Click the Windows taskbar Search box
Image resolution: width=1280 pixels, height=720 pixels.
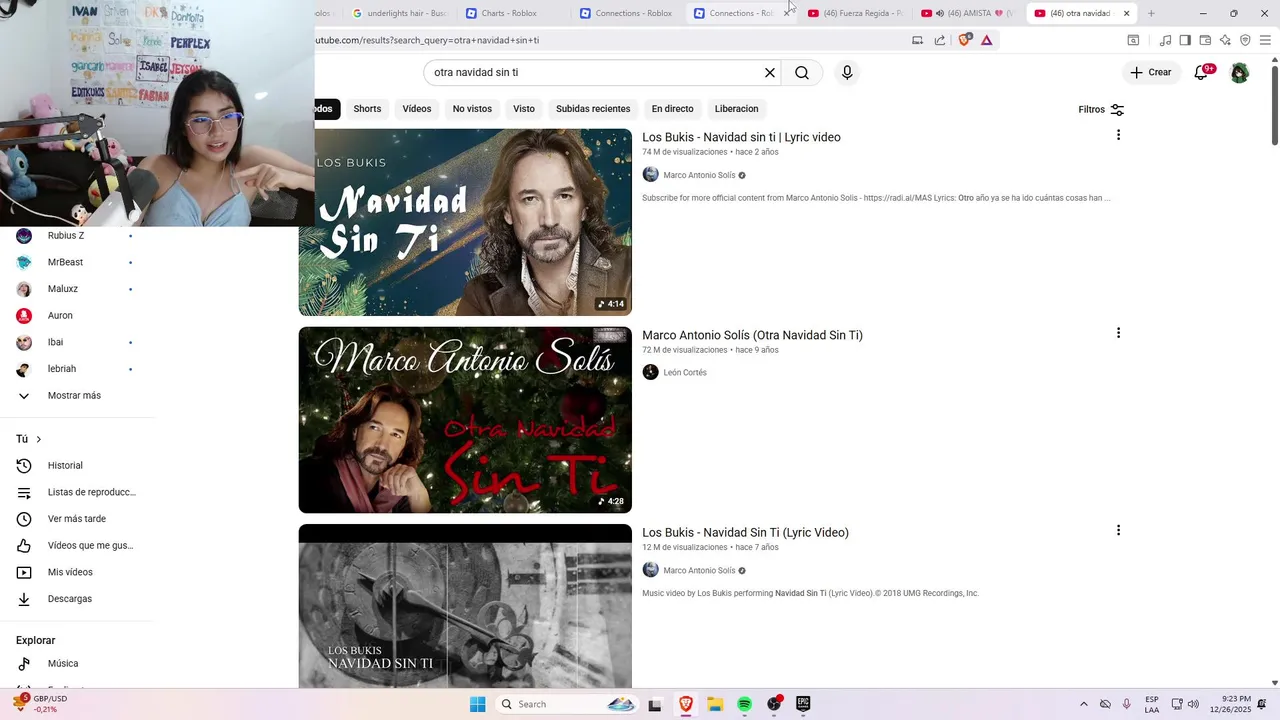coord(566,704)
